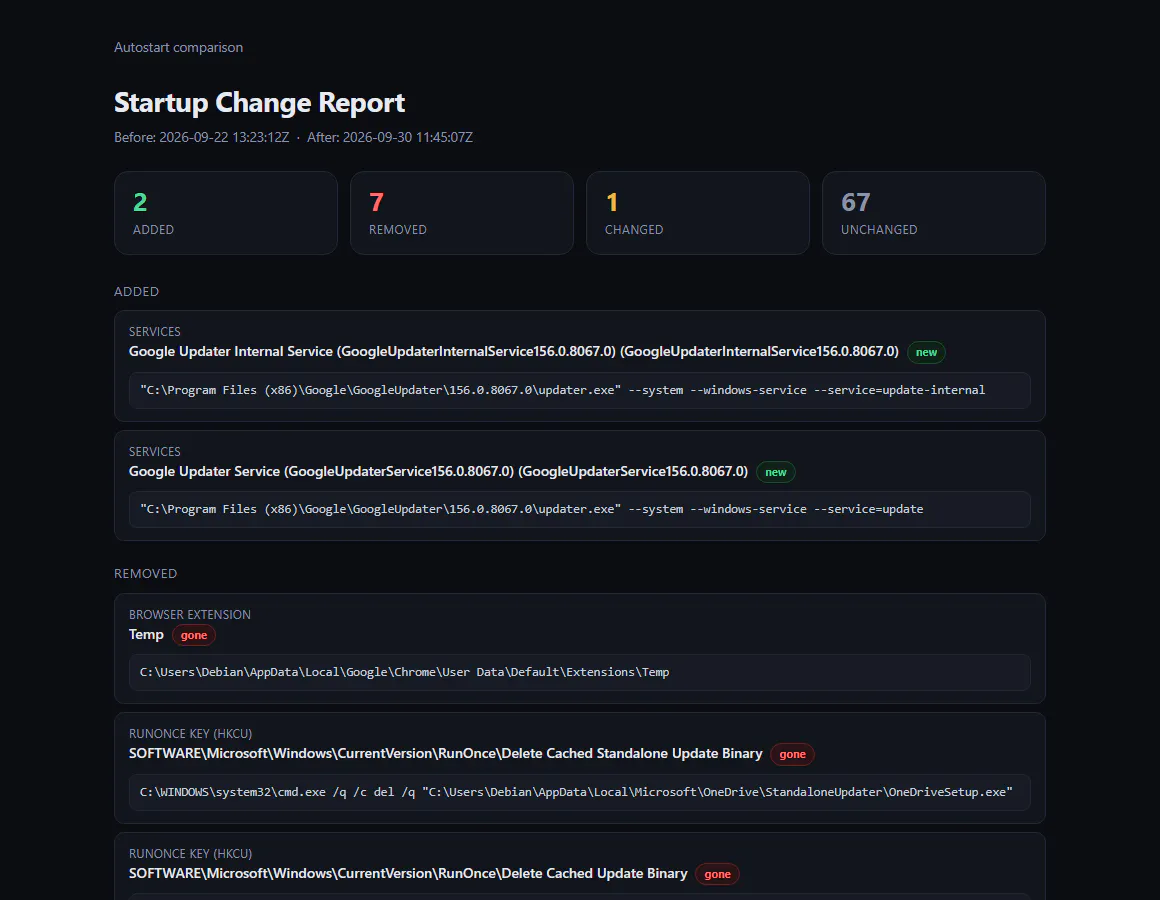1160x900 pixels.
Task: Click the "gone" badge beside Delete Cached Standalone Update Binary
Action: click(x=792, y=754)
